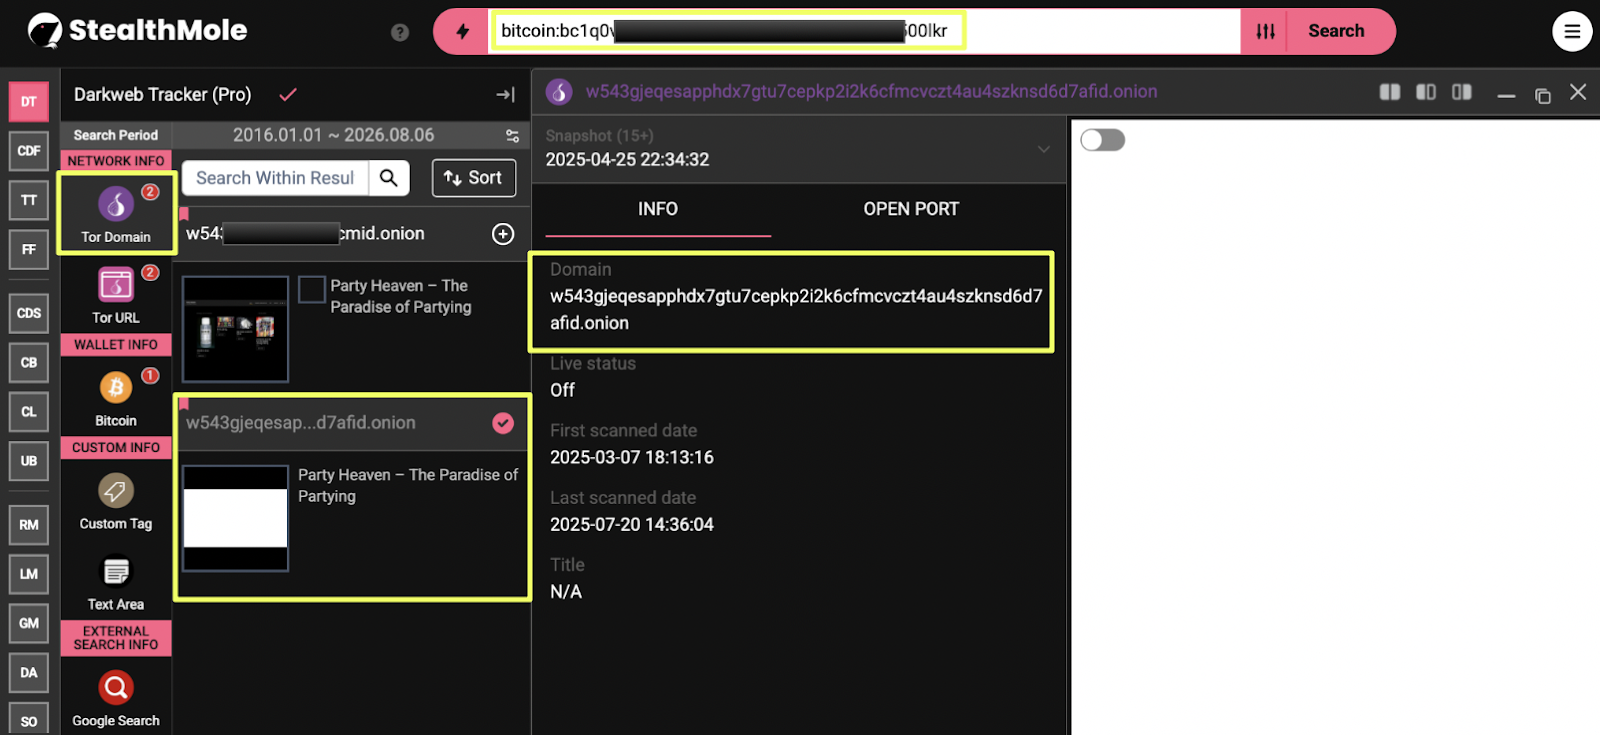Image resolution: width=1600 pixels, height=735 pixels.
Task: Select the w54...mid.onion result row
Action: (x=352, y=234)
